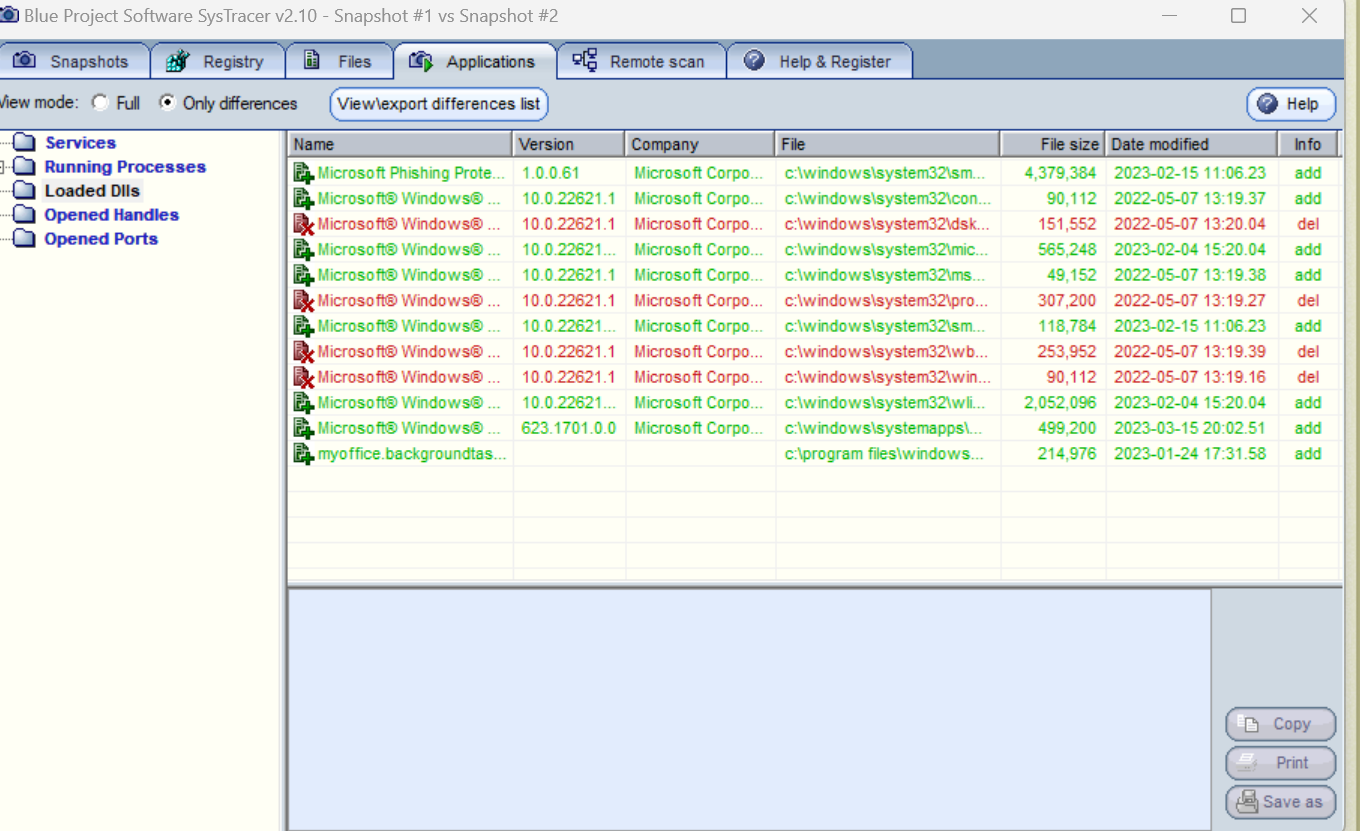Screen dimensions: 1360x831
Task: Go to the Files tab
Action: 339,61
